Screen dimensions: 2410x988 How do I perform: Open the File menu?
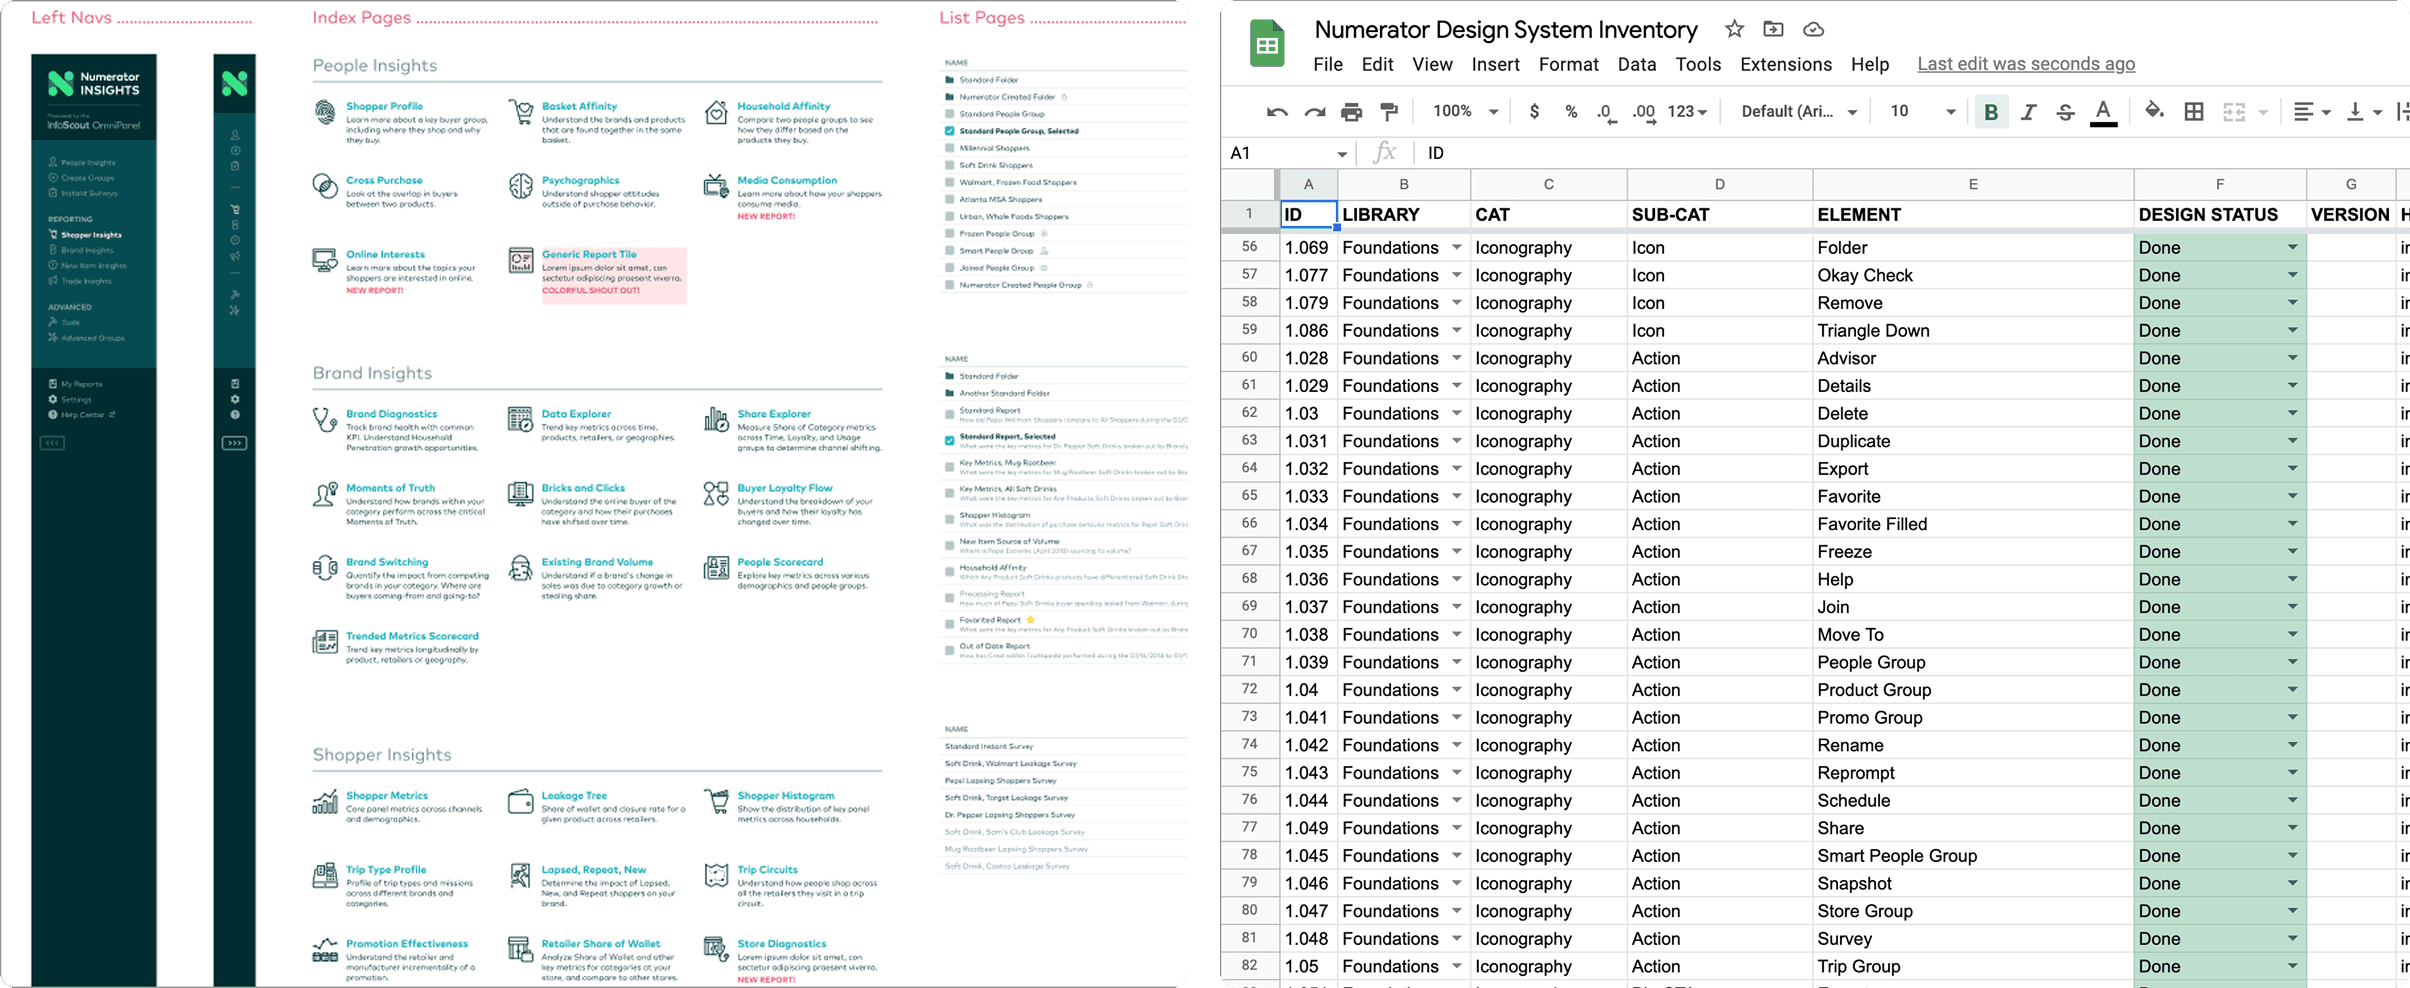[1328, 64]
